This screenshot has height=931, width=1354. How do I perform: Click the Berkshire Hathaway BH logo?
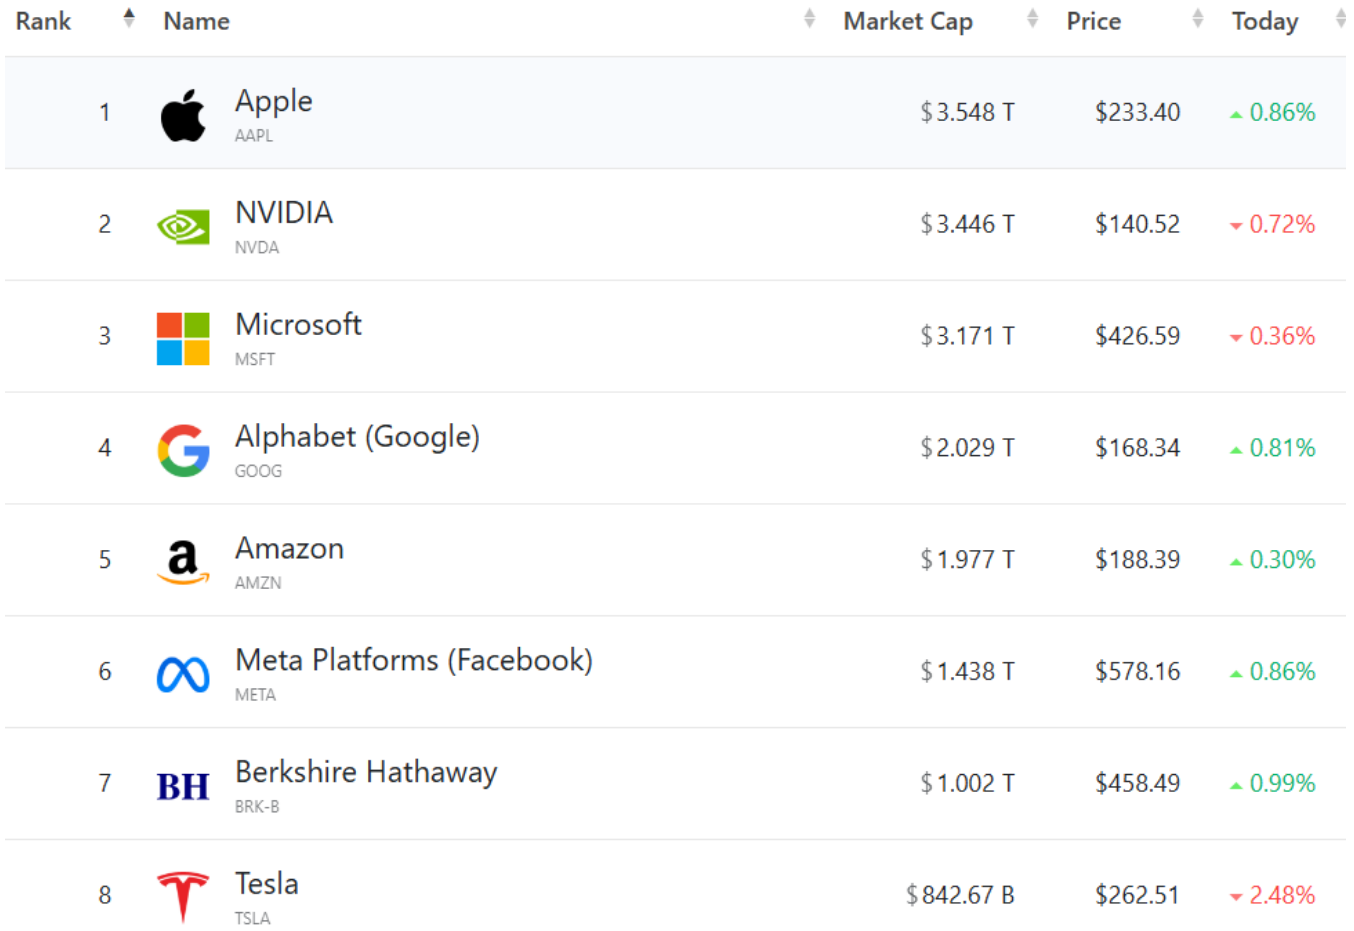(x=183, y=787)
